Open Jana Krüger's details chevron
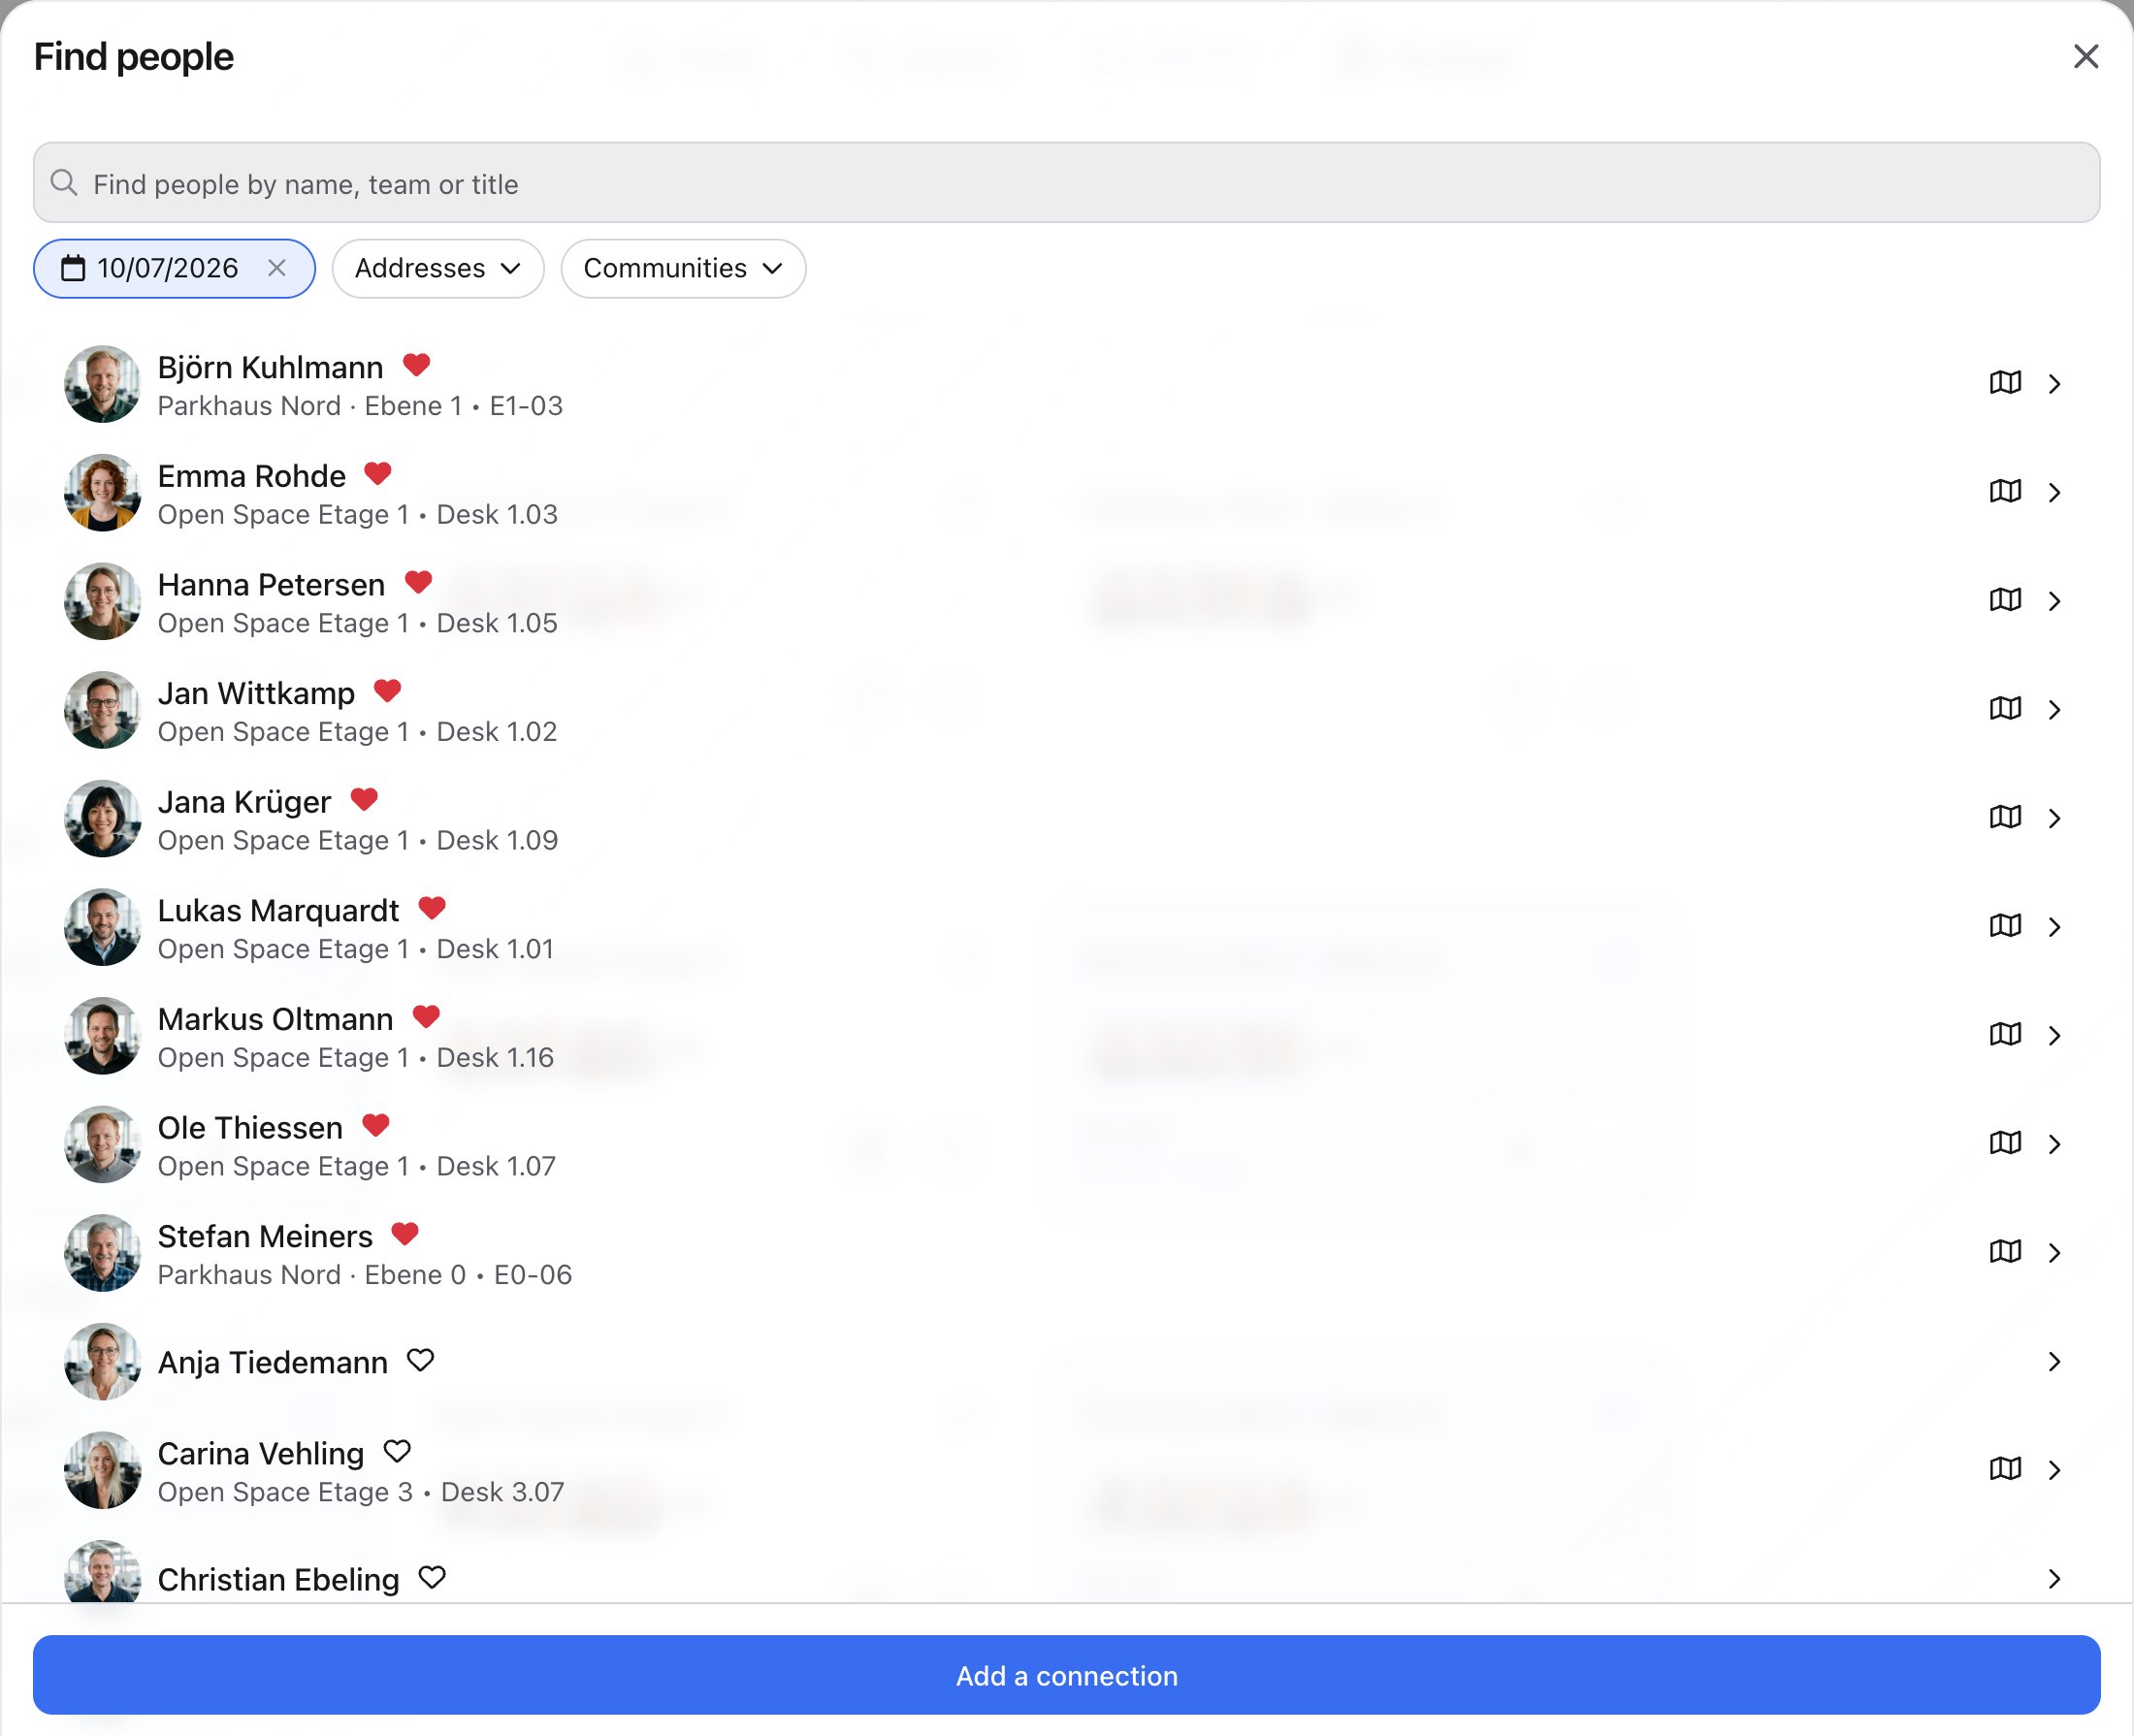This screenshot has height=1736, width=2134. click(x=2054, y=819)
